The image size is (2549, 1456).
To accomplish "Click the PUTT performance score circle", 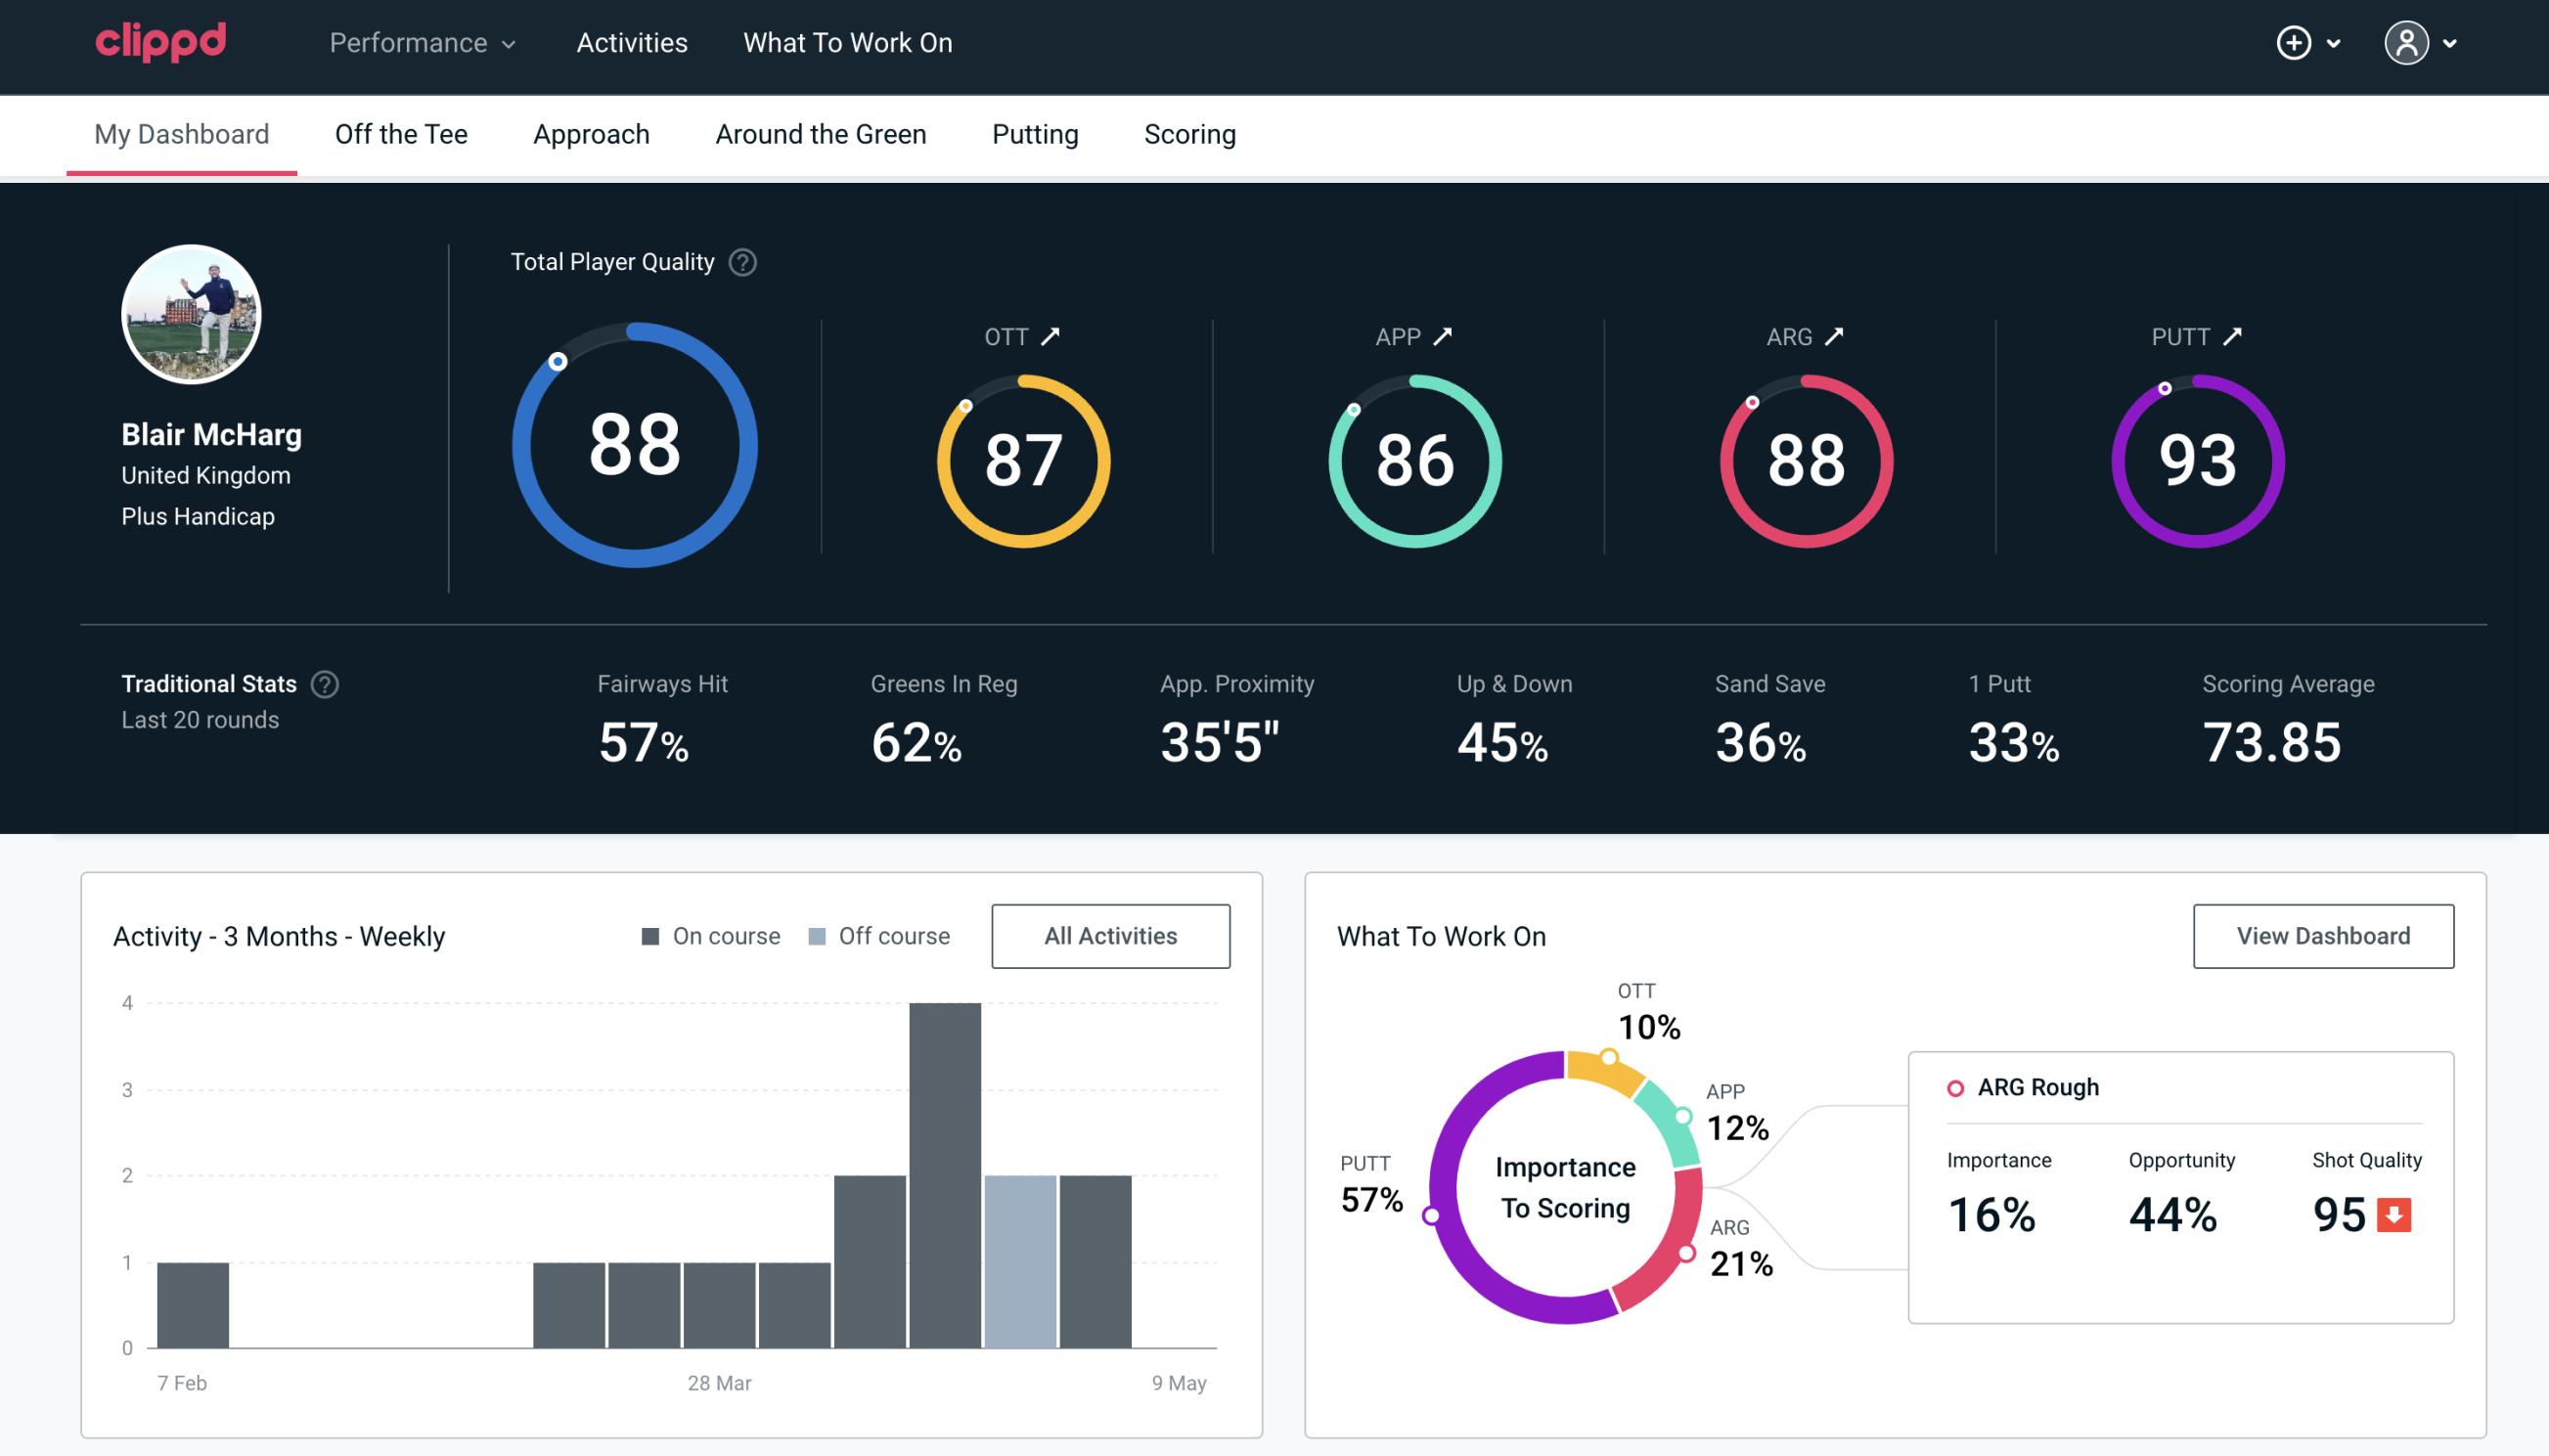I will (x=2199, y=459).
